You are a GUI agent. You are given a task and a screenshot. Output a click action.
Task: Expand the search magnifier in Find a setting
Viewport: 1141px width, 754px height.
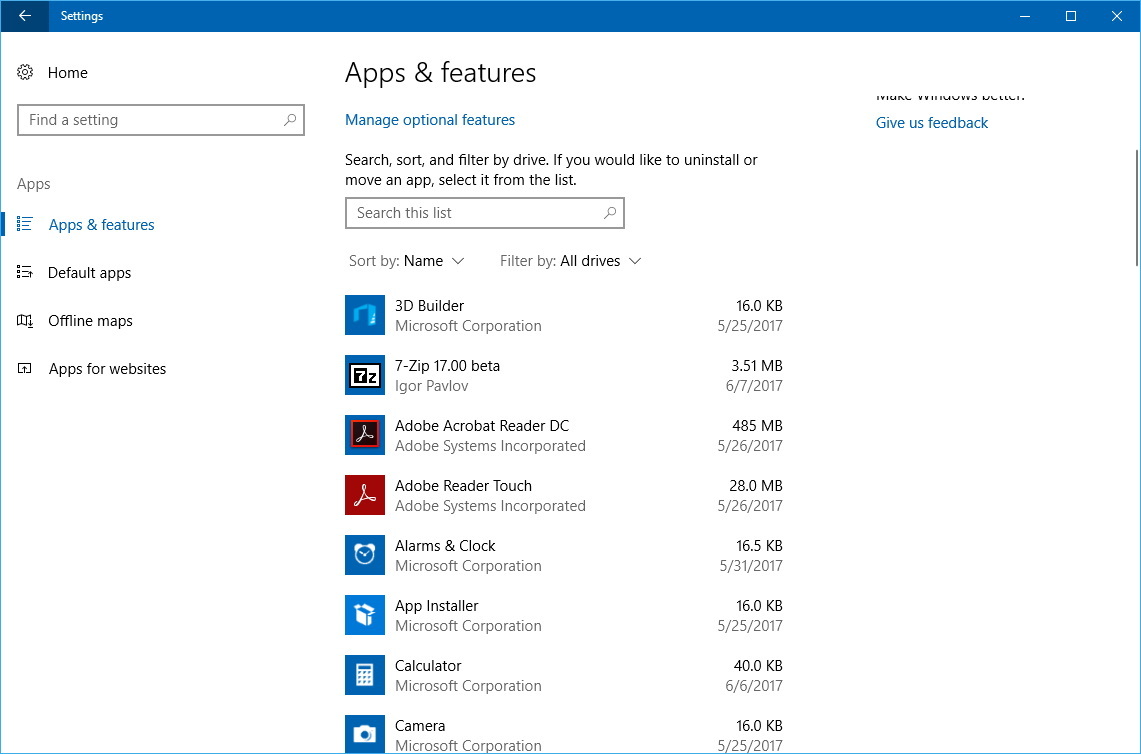coord(290,119)
